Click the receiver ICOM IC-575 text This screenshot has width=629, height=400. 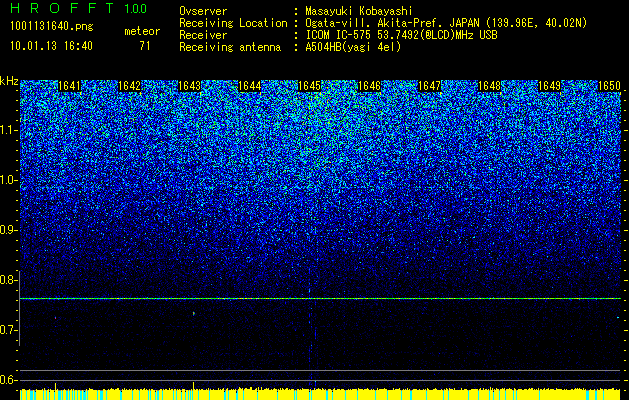pyautogui.click(x=341, y=35)
